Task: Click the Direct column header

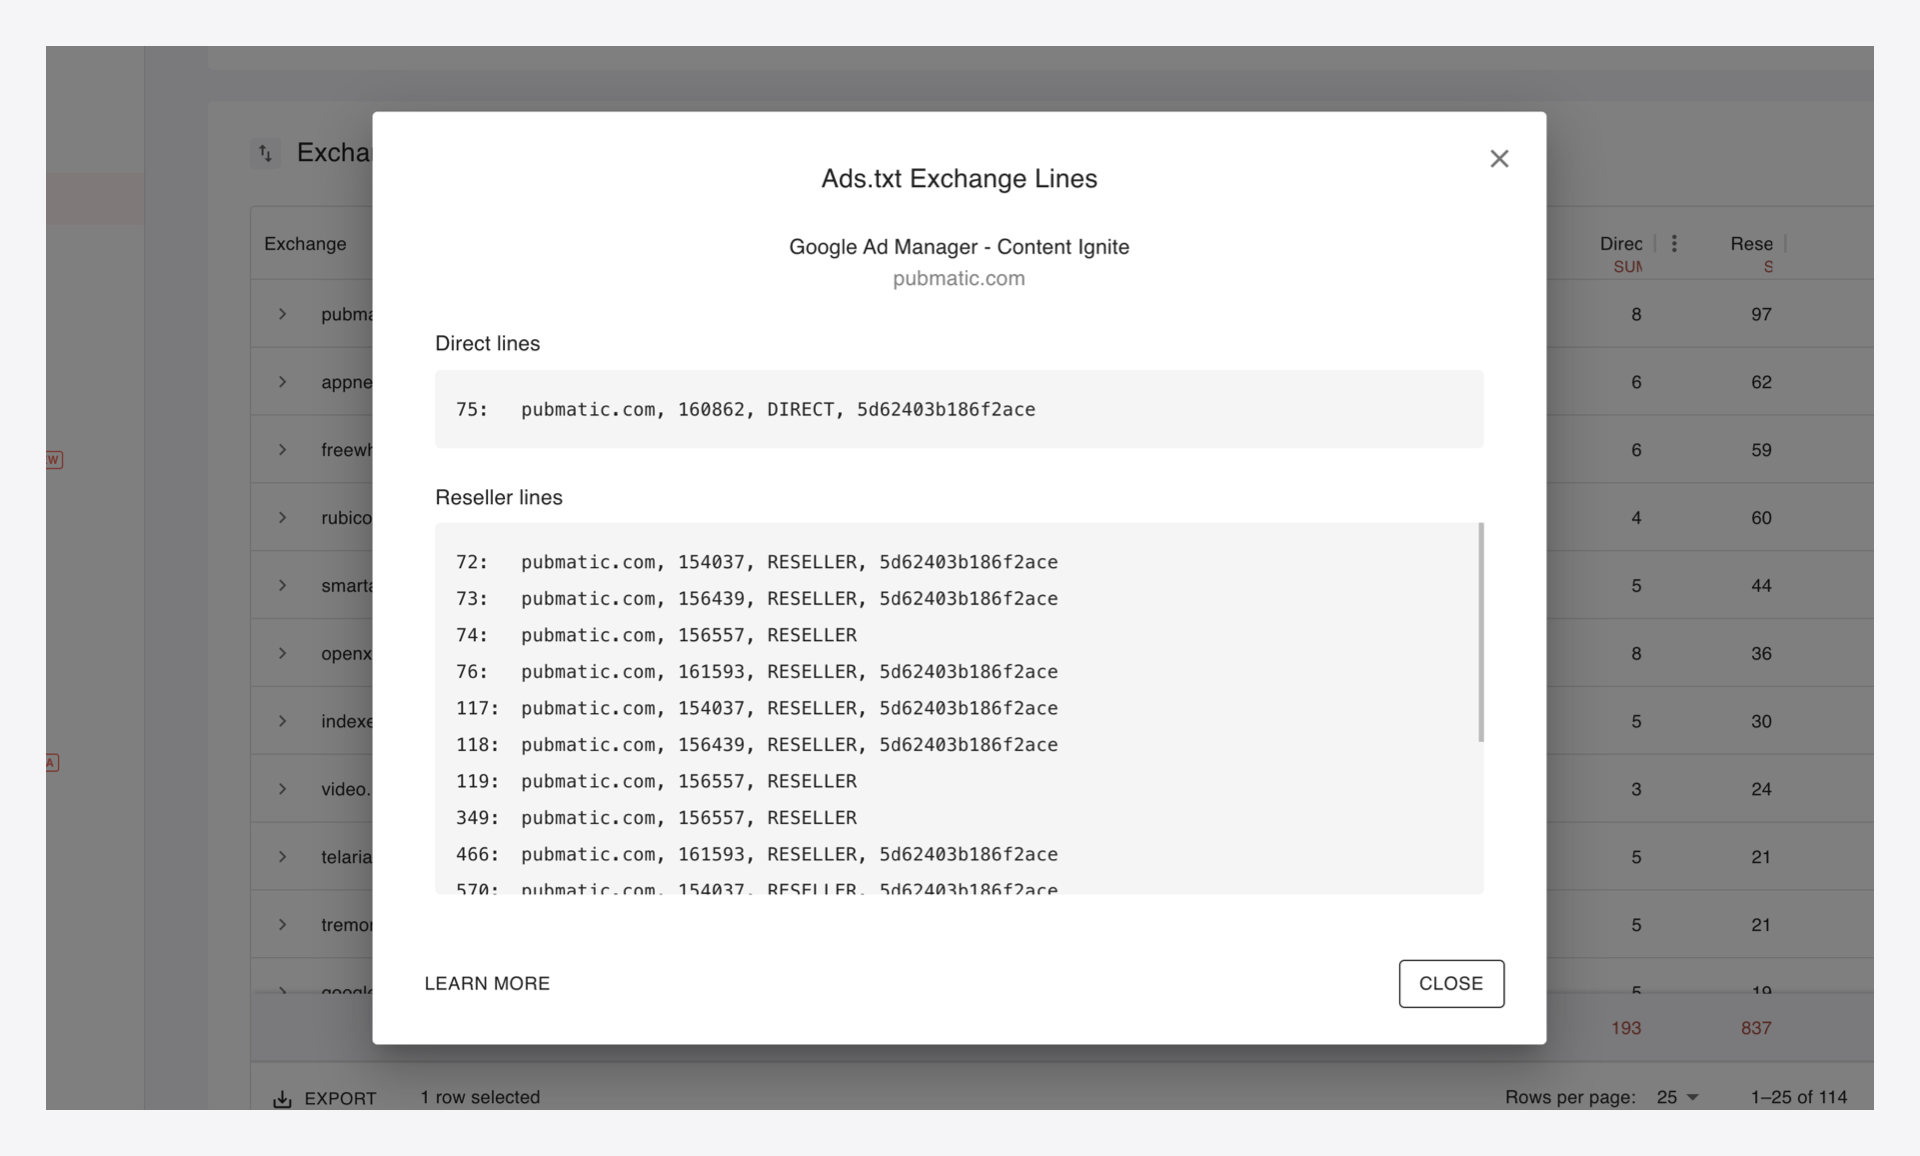Action: click(x=1621, y=243)
